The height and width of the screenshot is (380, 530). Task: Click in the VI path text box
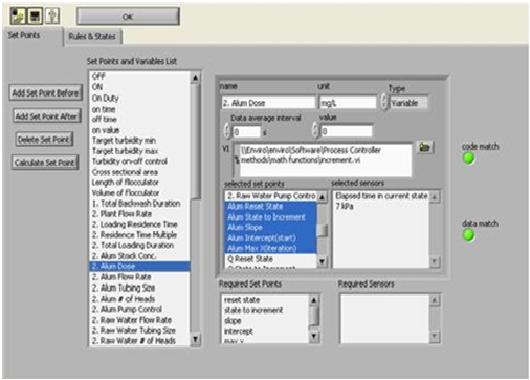pyautogui.click(x=326, y=160)
